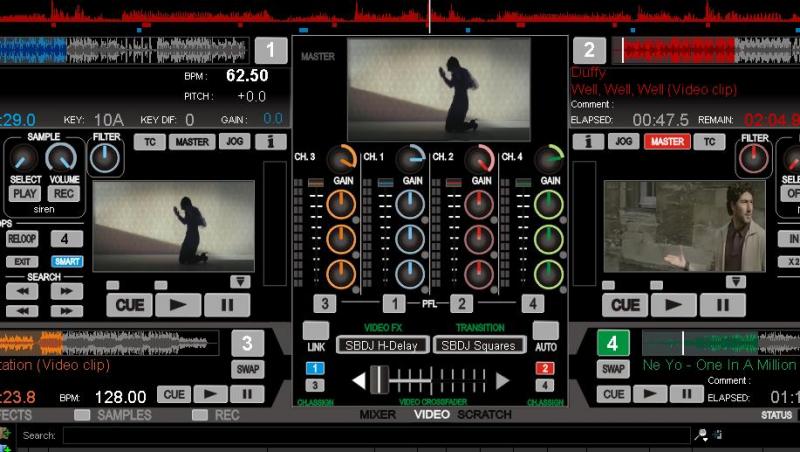The width and height of the screenshot is (800, 452).
Task: Click the sampler PLAY button
Action: point(24,194)
